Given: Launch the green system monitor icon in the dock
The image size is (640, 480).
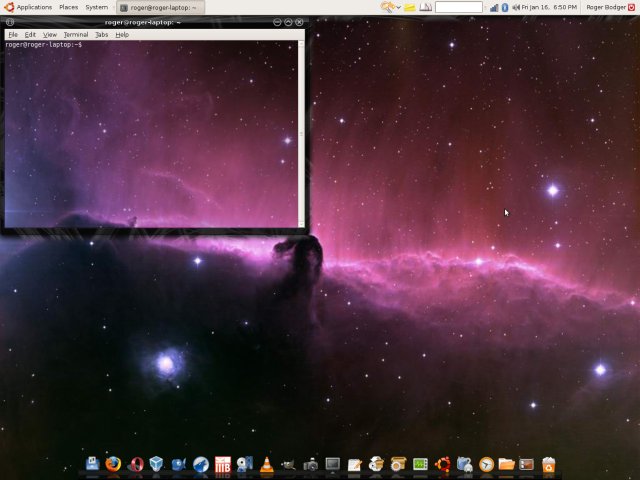Looking at the screenshot, I should (420, 464).
